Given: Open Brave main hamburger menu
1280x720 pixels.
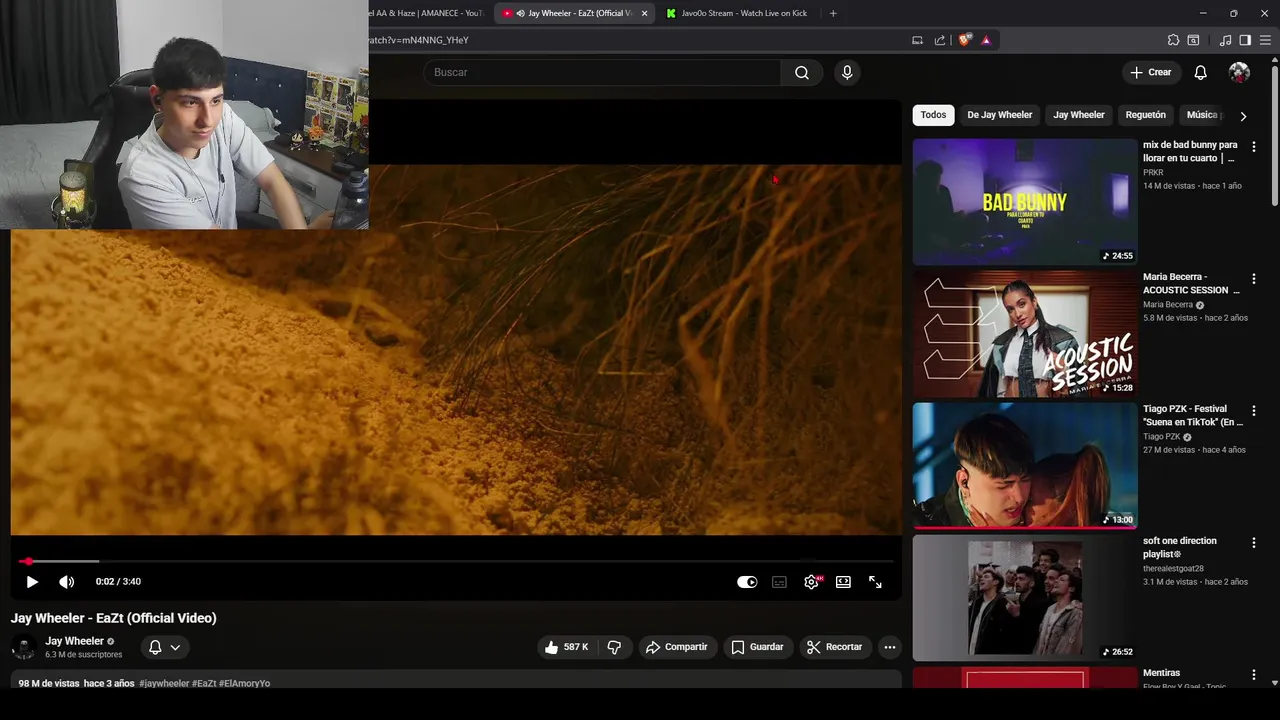Looking at the screenshot, I should click(x=1266, y=40).
